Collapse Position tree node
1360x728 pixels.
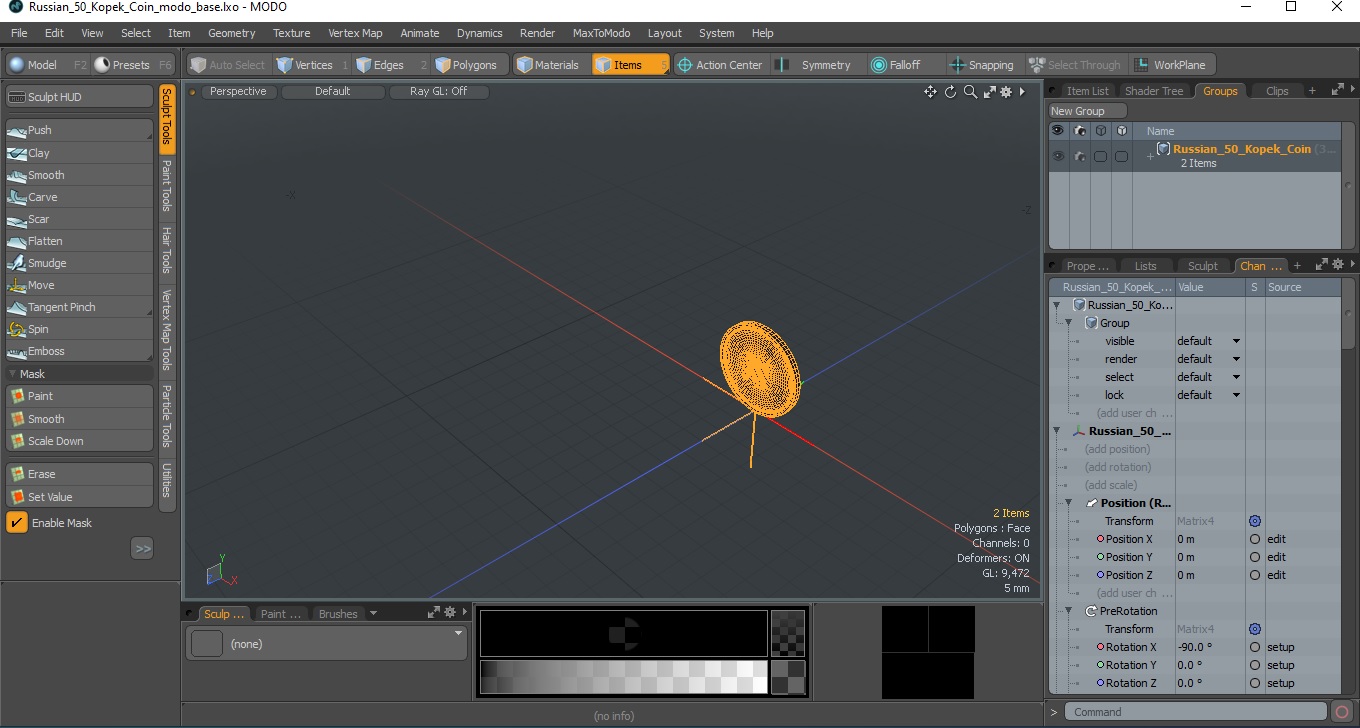pyautogui.click(x=1068, y=503)
